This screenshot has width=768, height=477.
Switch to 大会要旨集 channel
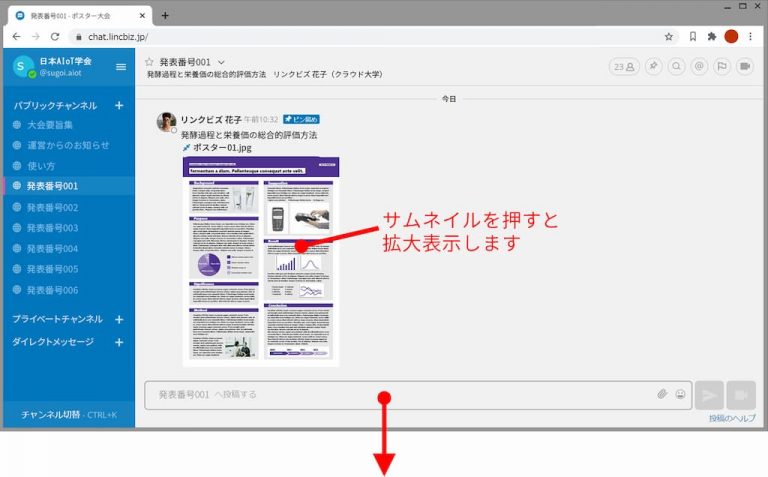[x=48, y=125]
